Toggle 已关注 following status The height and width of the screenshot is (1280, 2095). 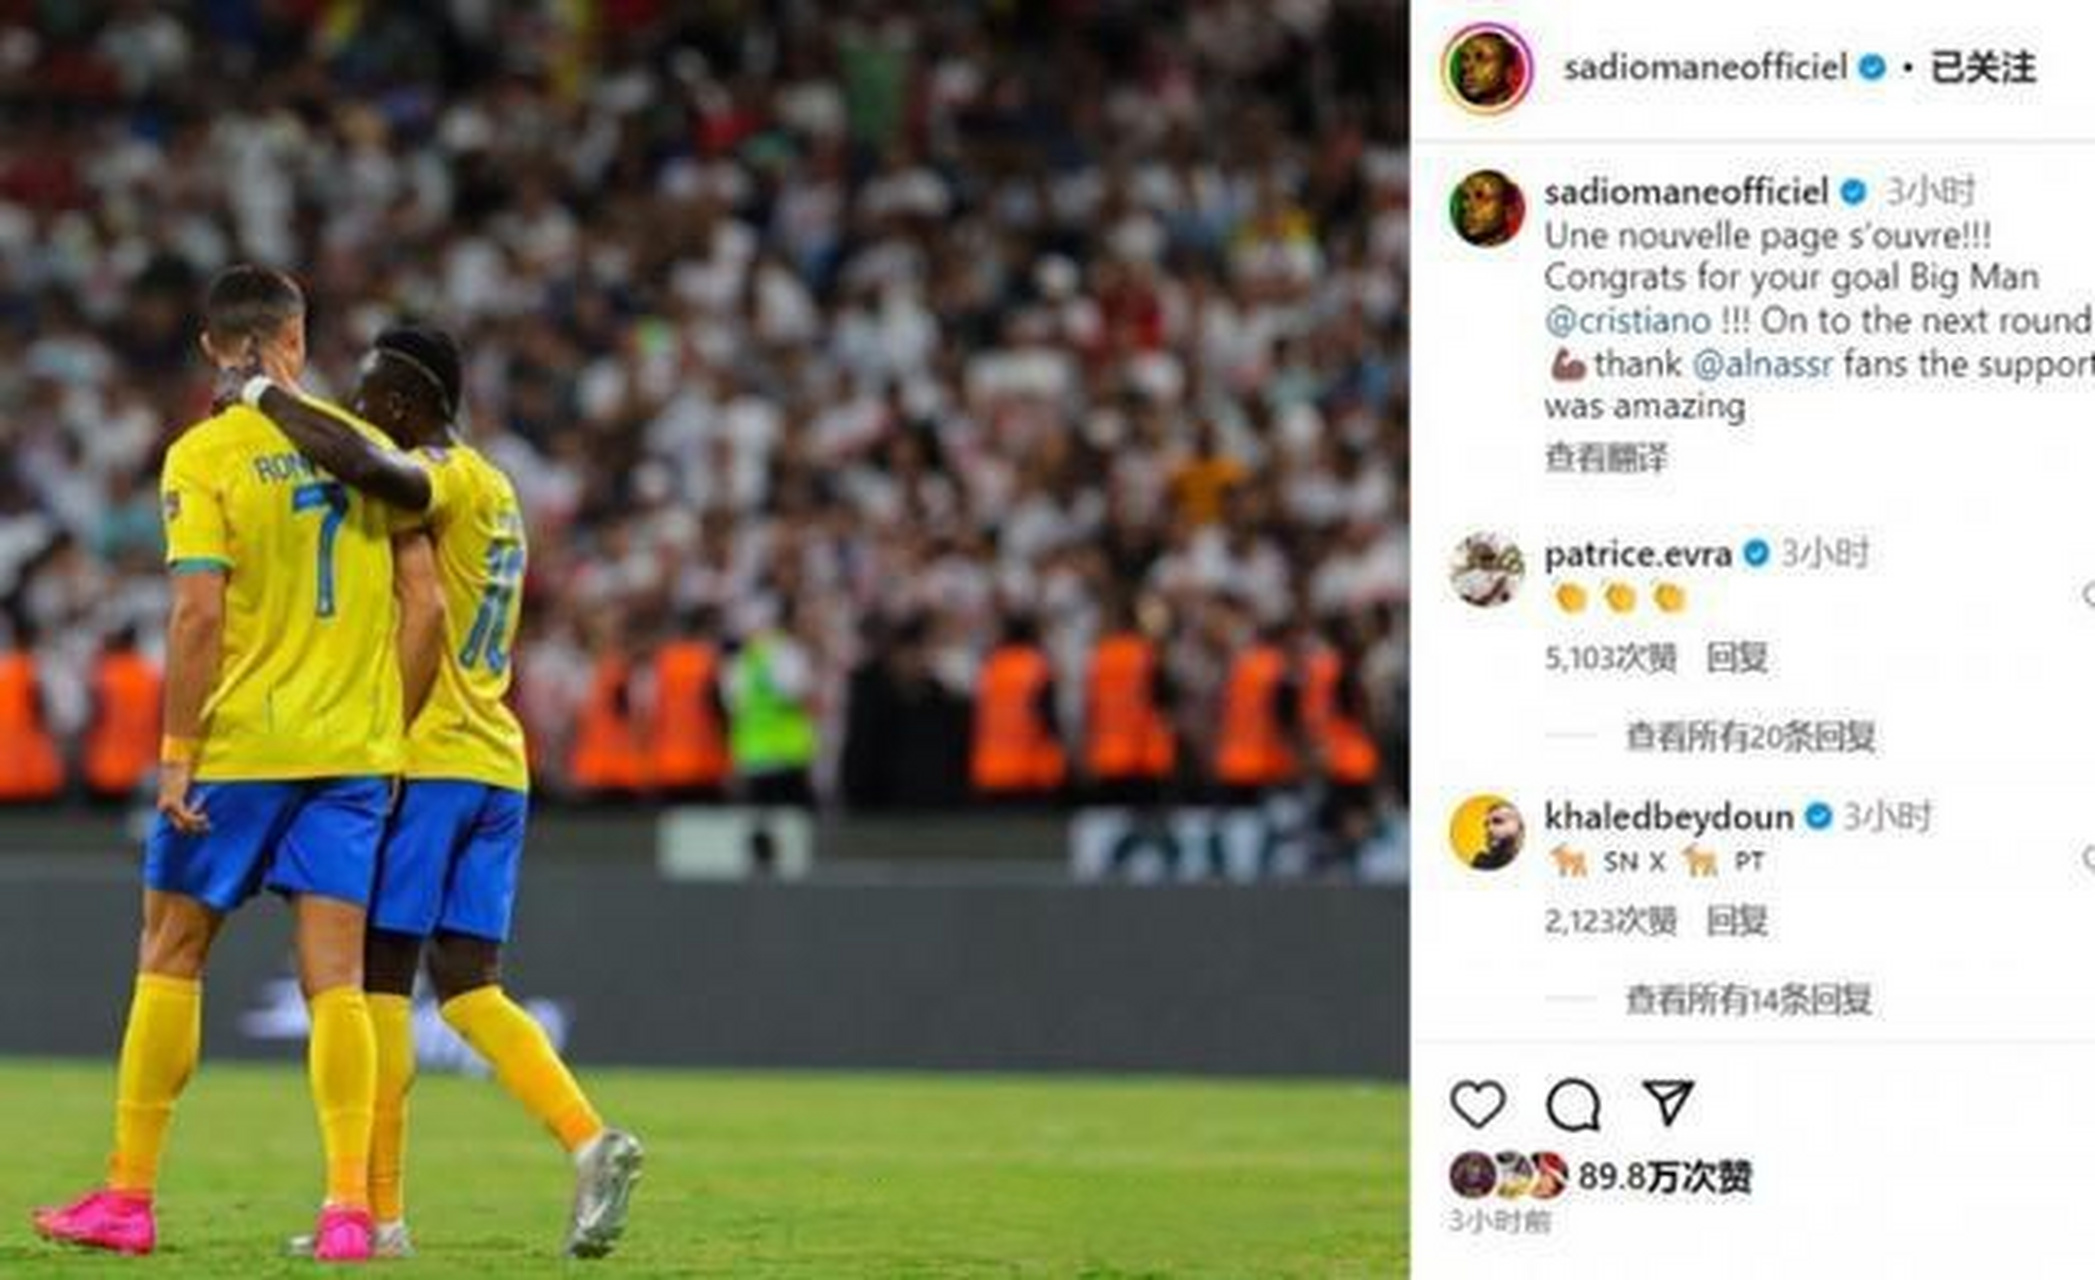tap(1982, 68)
